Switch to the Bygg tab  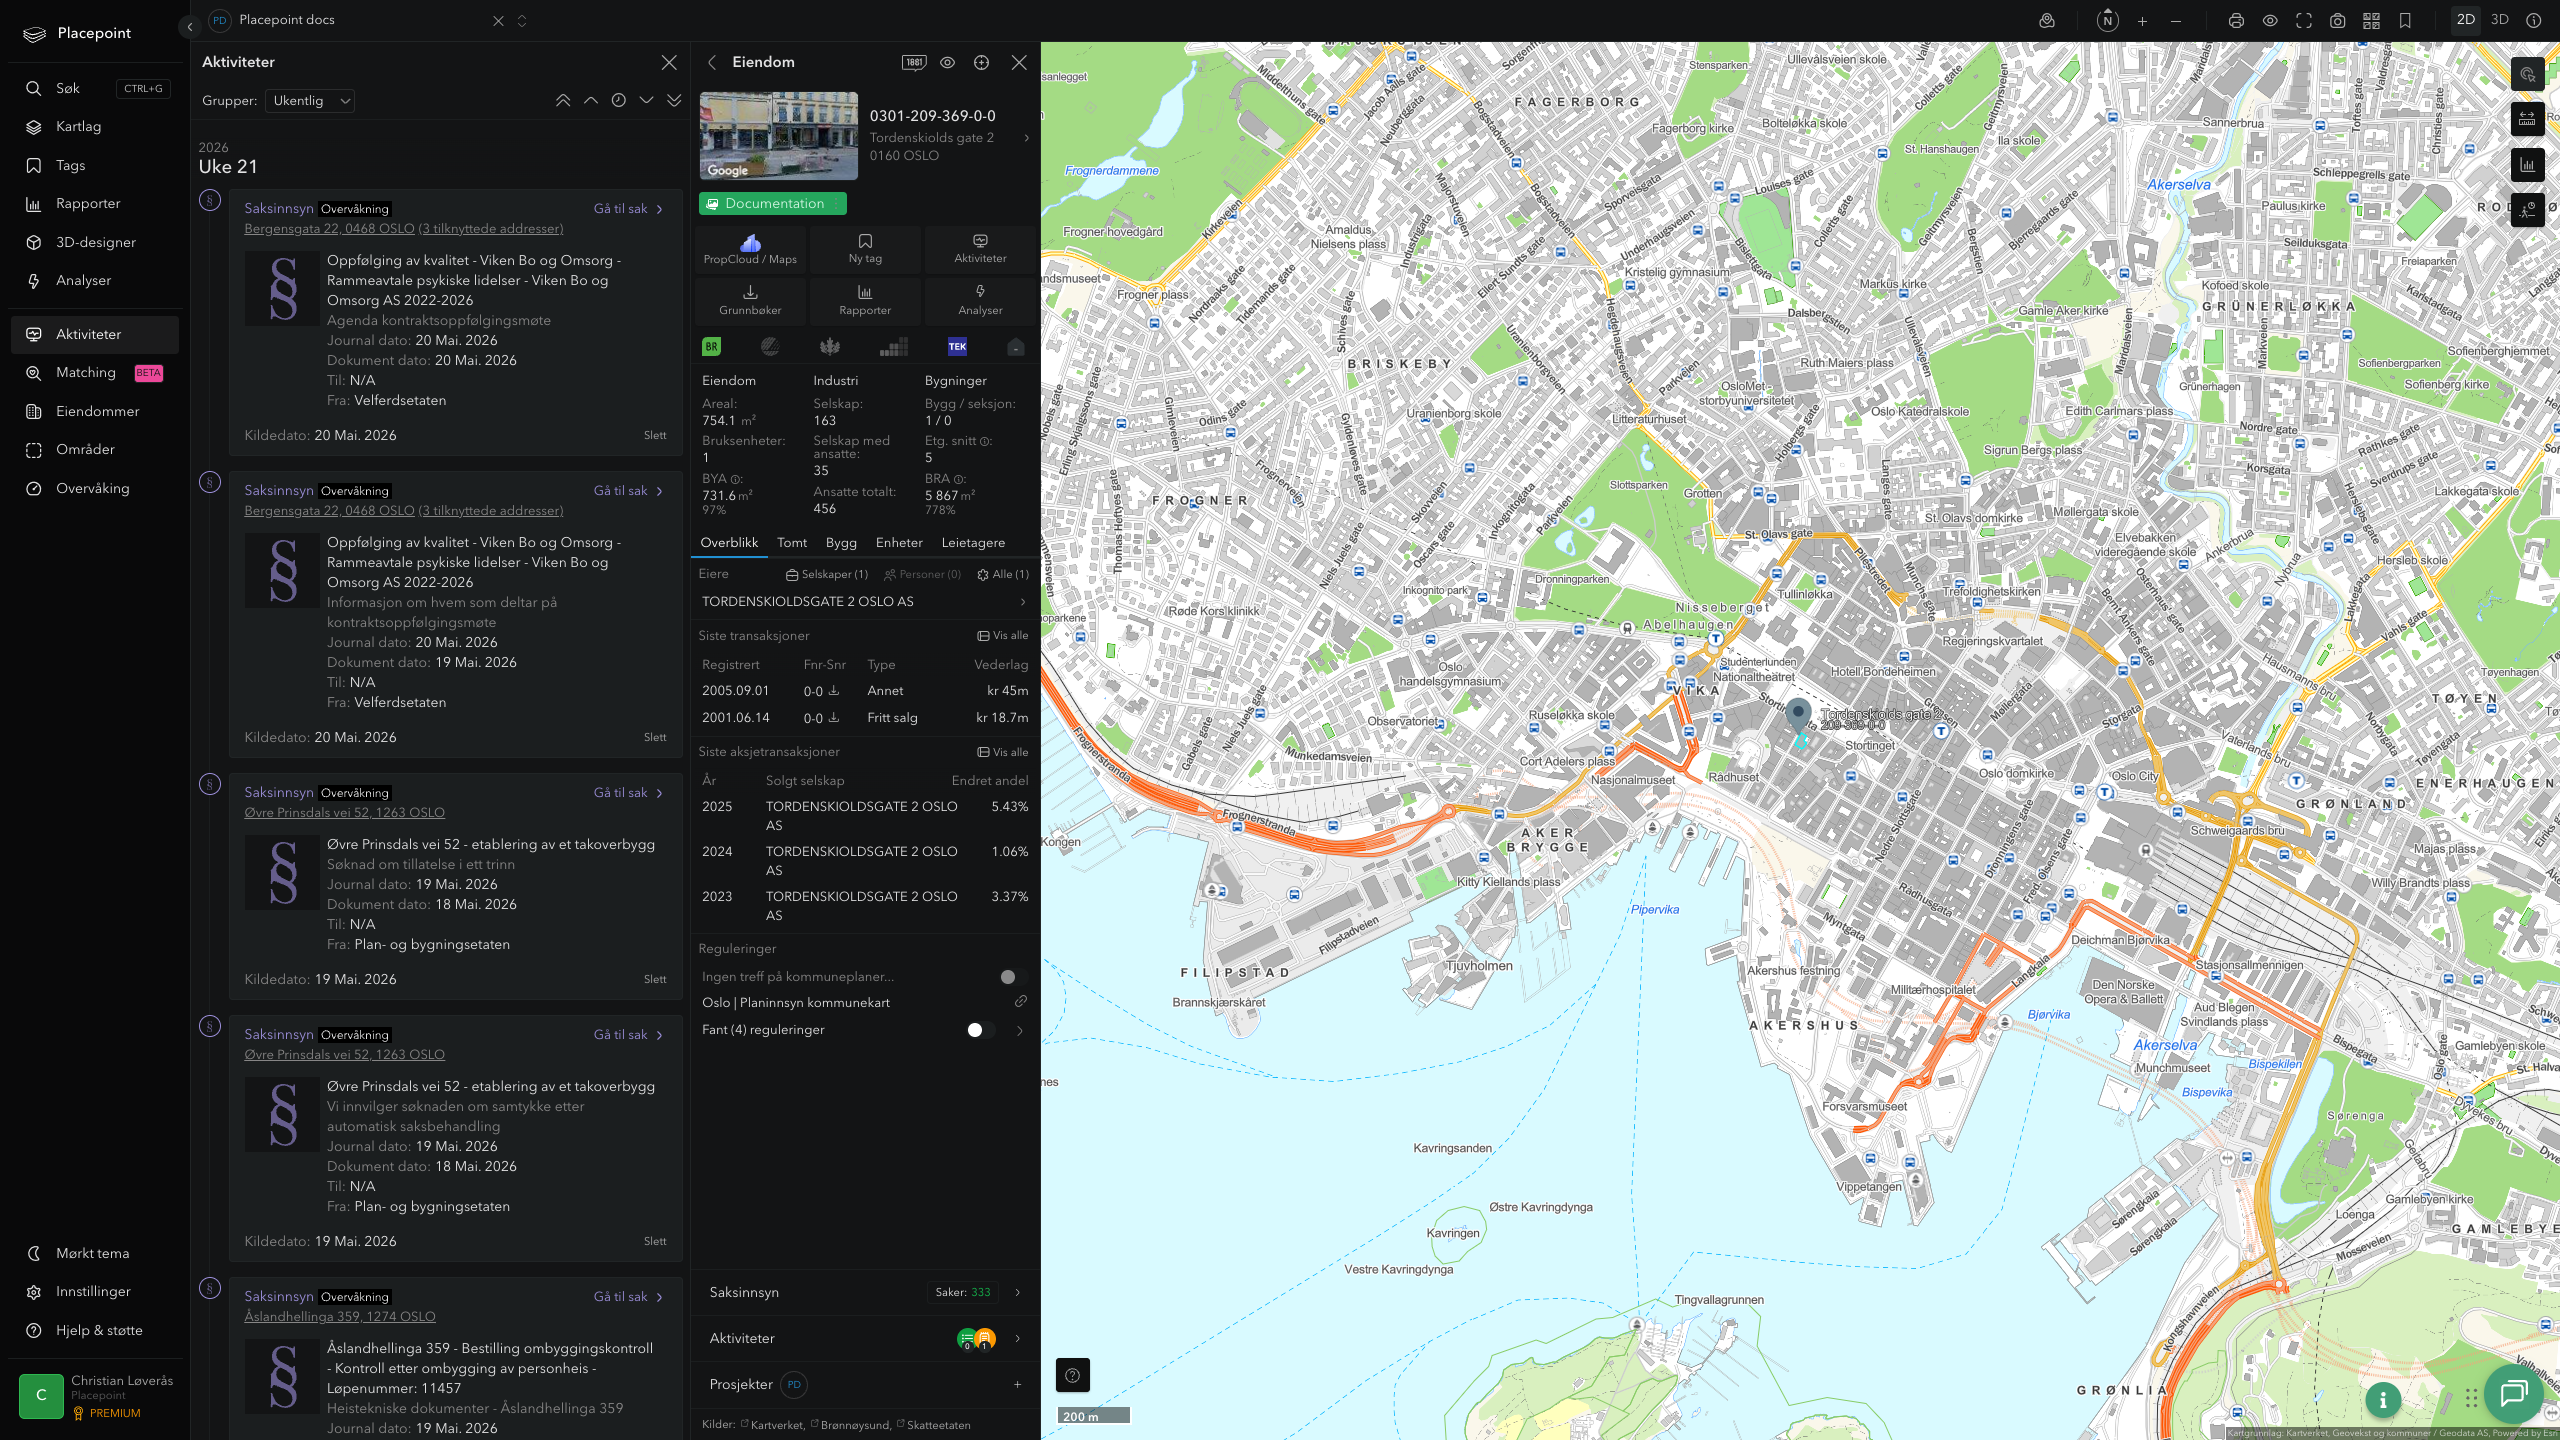841,543
